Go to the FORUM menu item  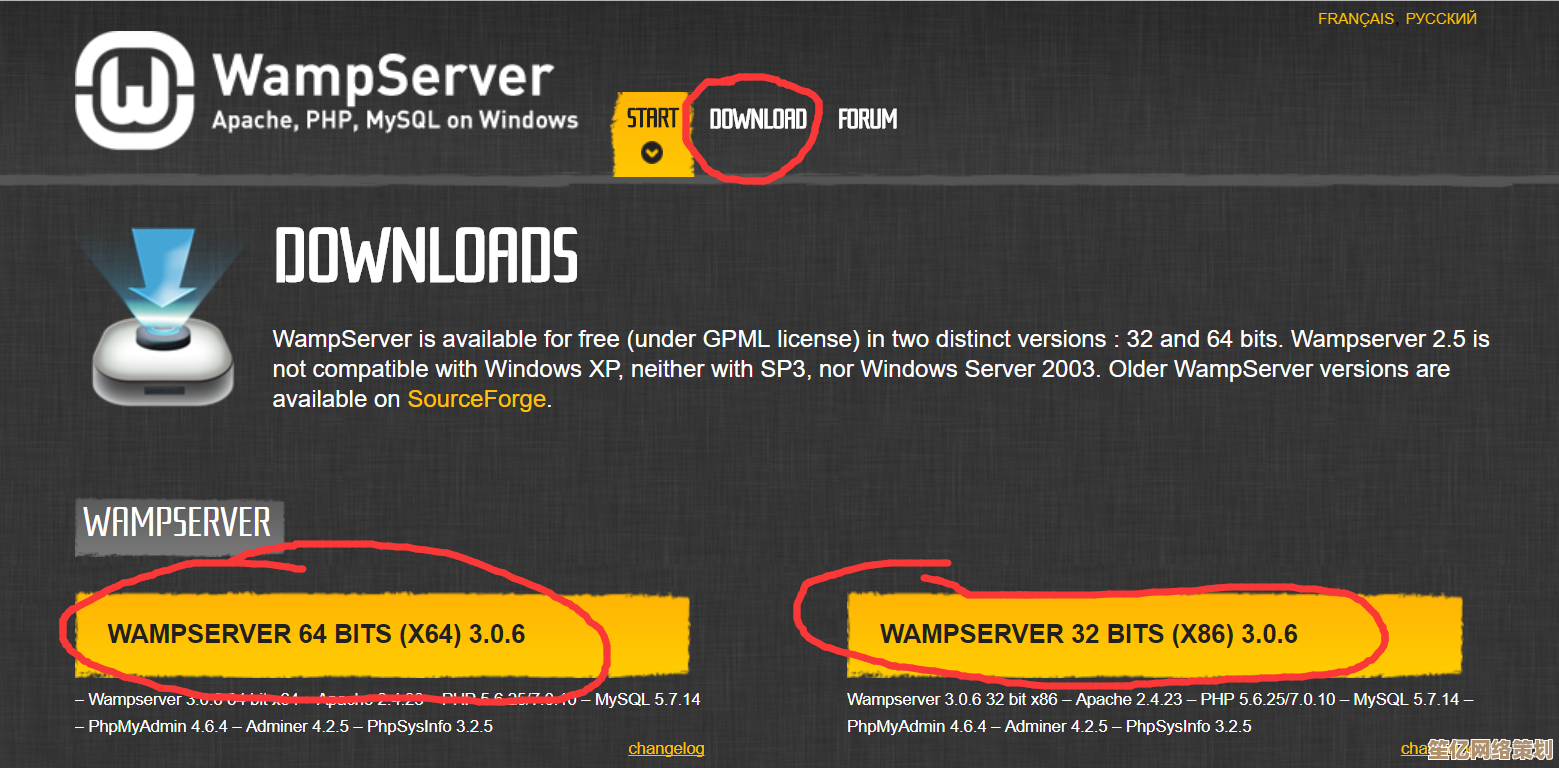click(x=867, y=119)
